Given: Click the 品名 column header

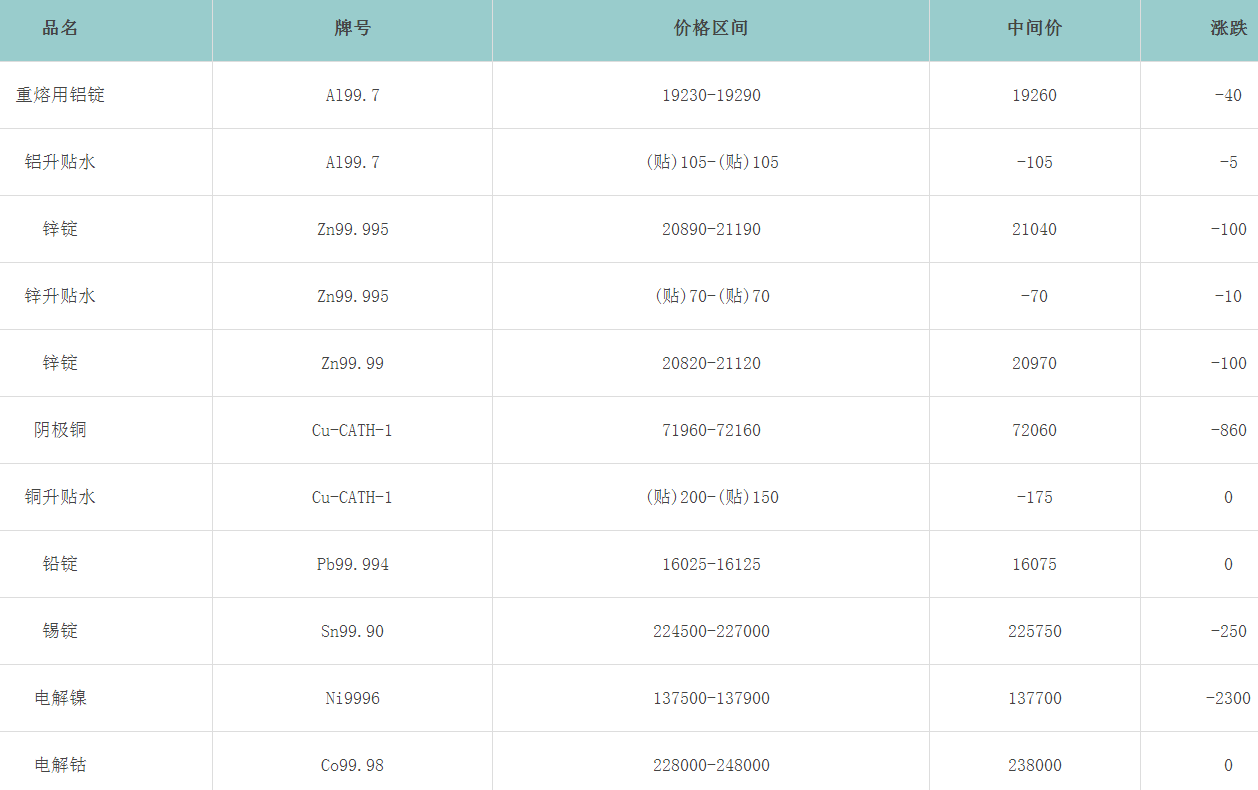Looking at the screenshot, I should pos(60,28).
